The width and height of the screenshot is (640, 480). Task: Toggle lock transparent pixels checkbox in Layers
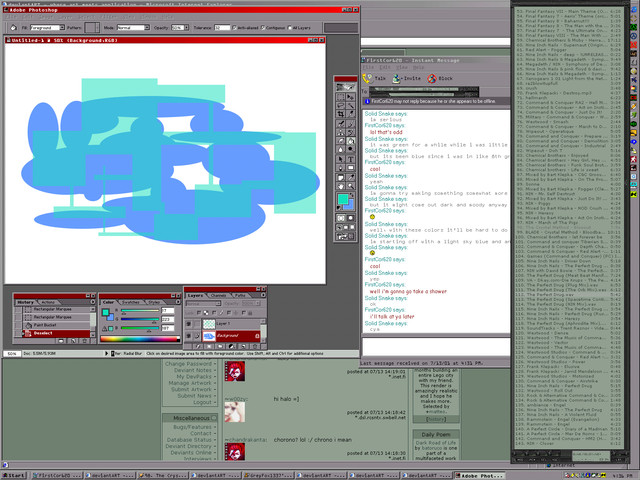click(x=199, y=313)
